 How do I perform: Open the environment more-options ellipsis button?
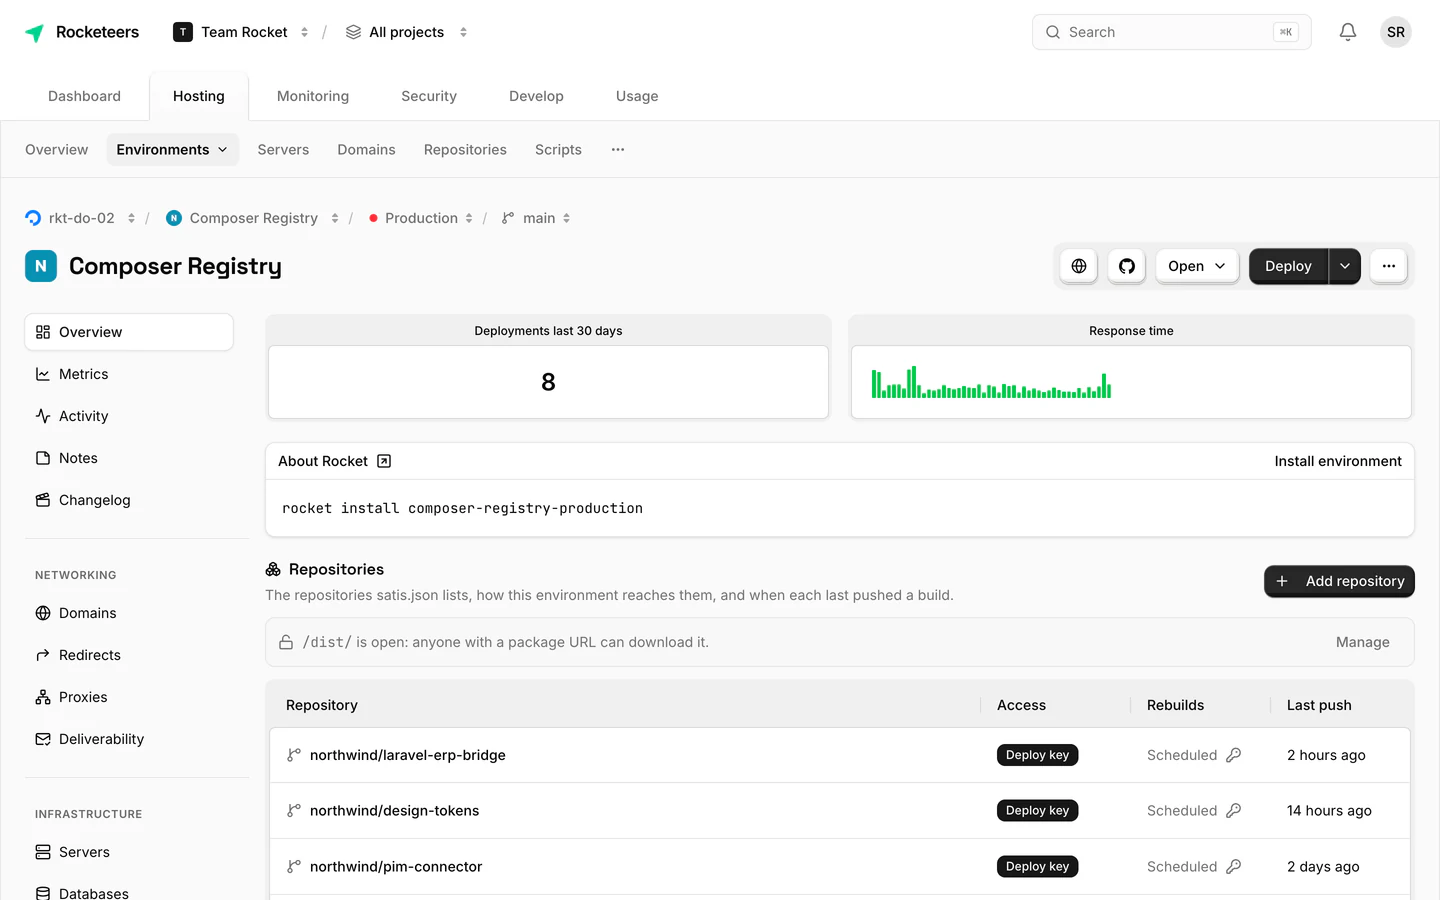pos(1389,266)
